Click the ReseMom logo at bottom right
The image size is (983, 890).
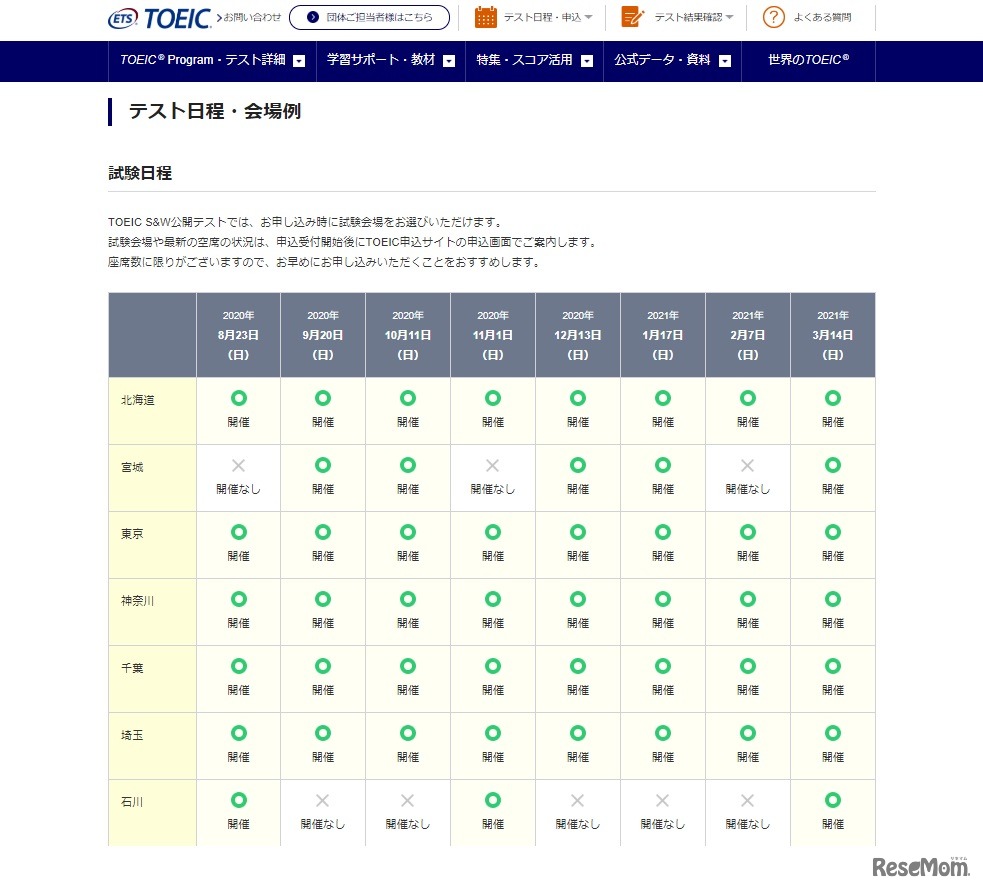(x=918, y=867)
